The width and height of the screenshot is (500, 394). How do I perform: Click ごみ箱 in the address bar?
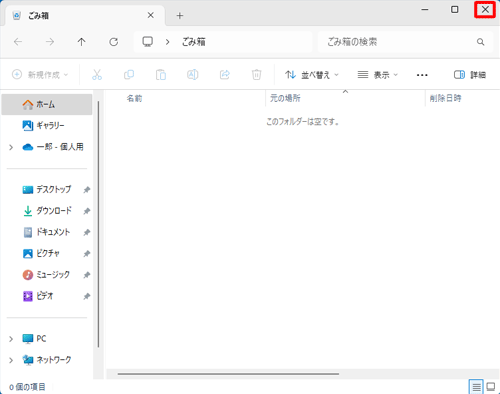click(x=193, y=42)
